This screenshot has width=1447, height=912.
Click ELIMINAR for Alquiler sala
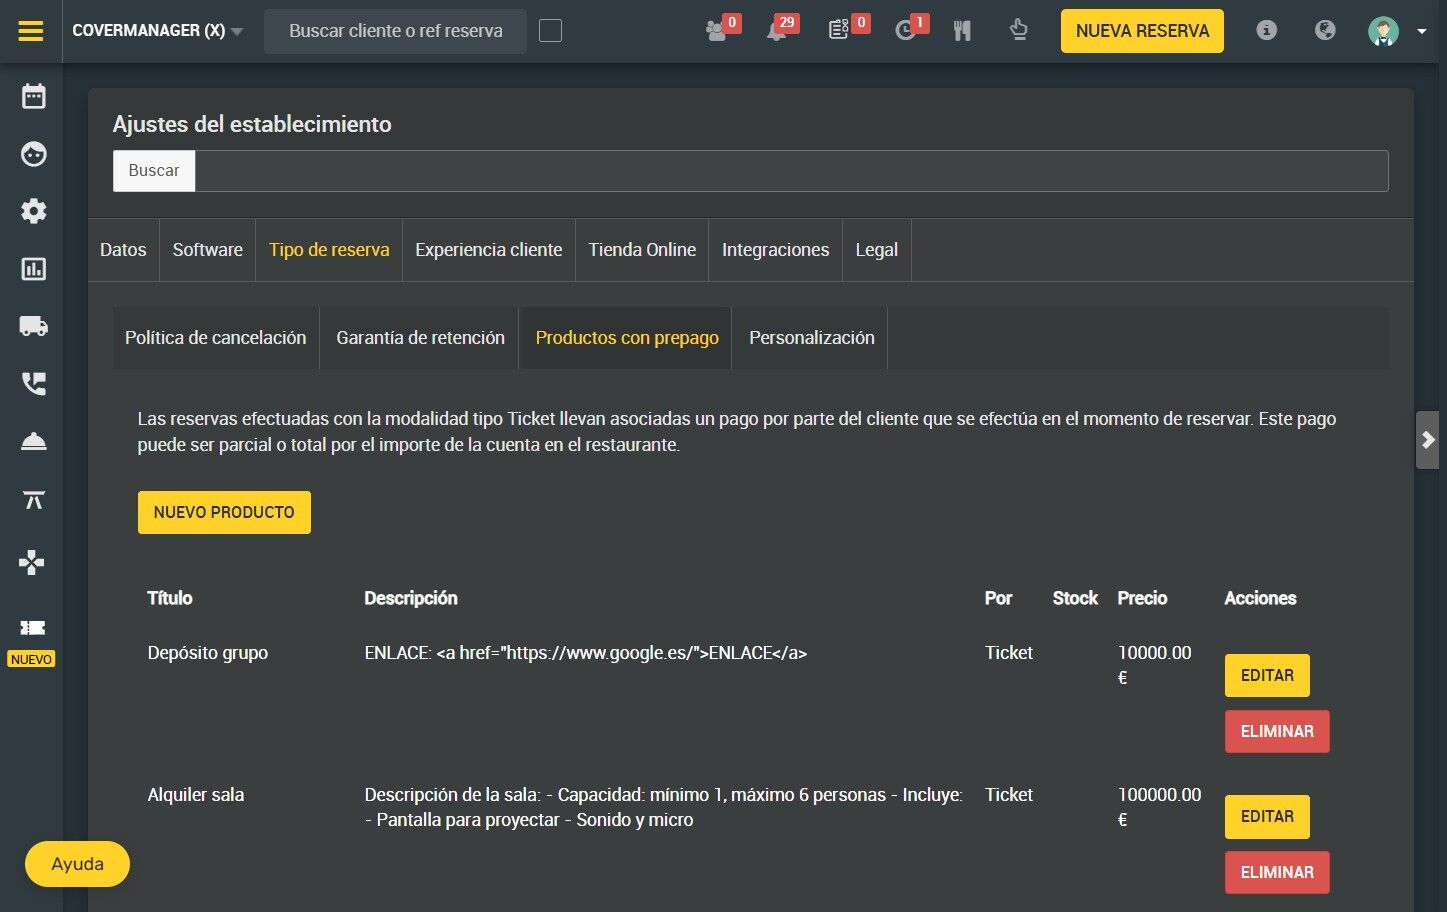click(1277, 872)
